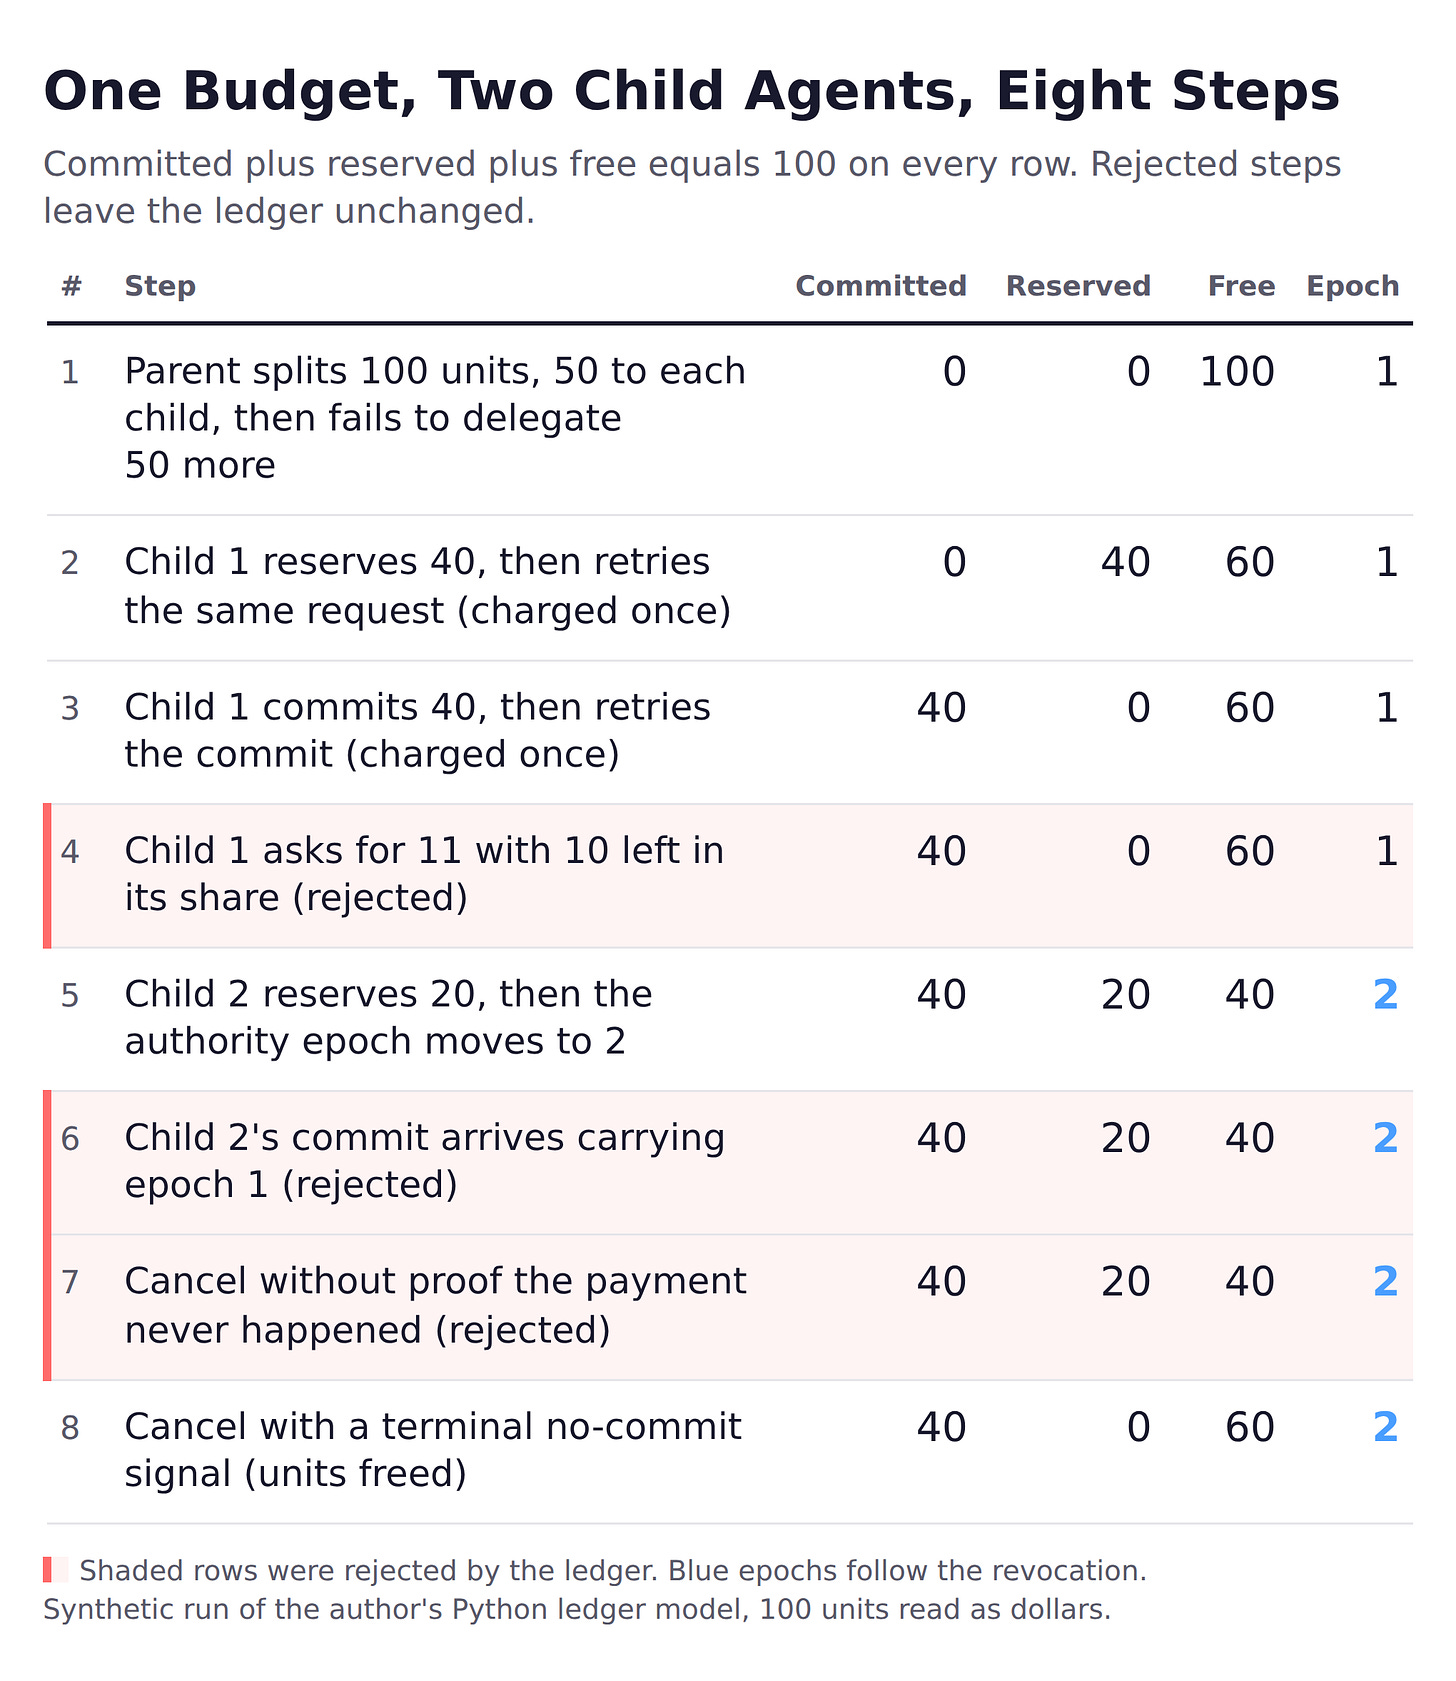Click the footnote about the Python ledger model

(x=577, y=1610)
